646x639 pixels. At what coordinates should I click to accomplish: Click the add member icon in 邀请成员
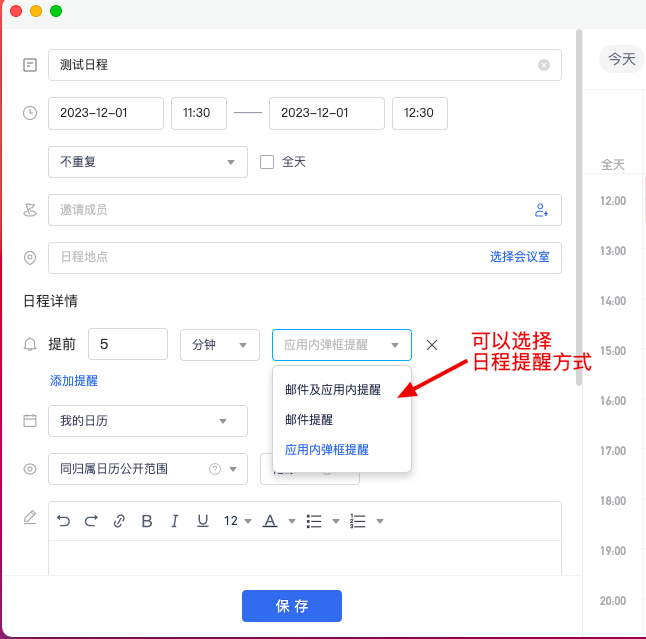pos(541,210)
